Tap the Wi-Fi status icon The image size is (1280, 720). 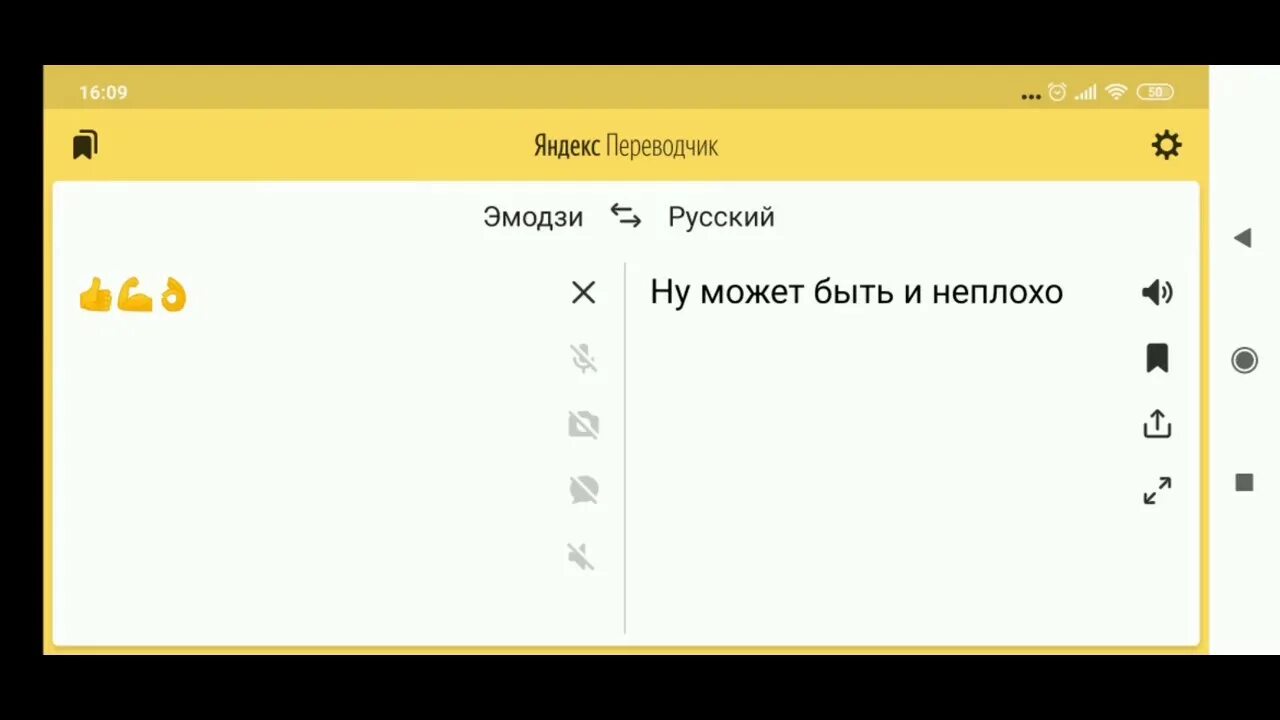pos(1116,92)
